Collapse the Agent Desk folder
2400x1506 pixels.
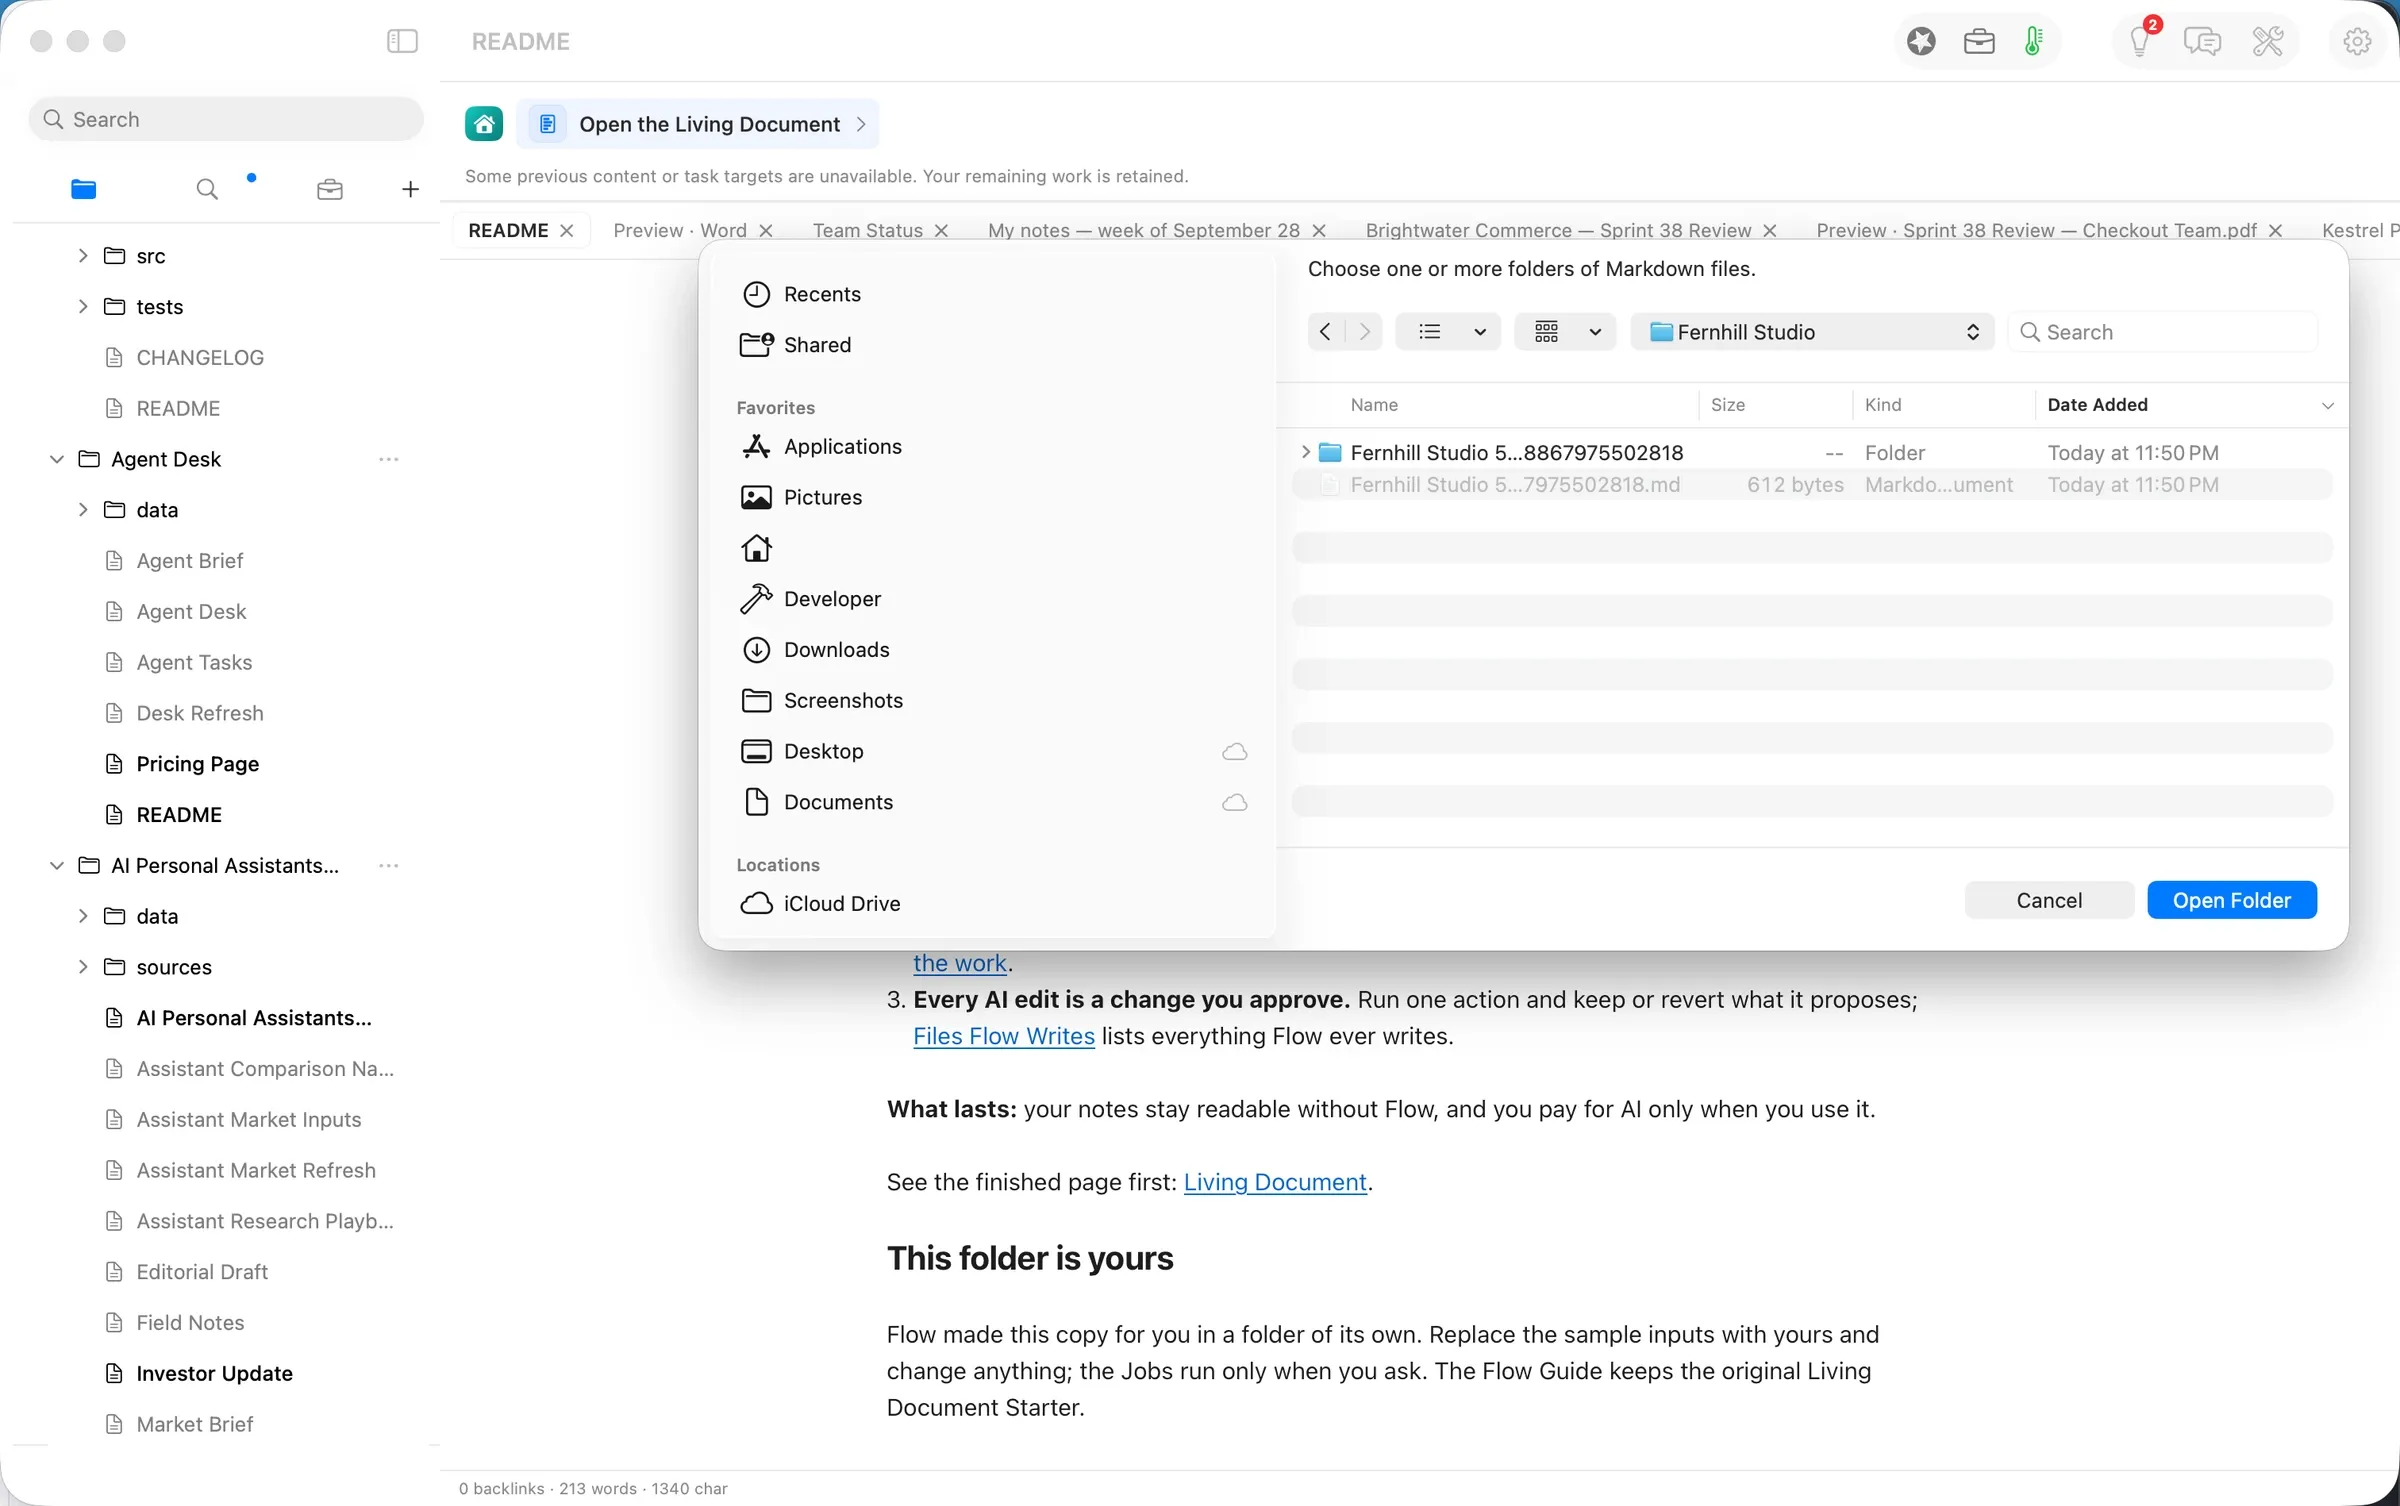pyautogui.click(x=57, y=459)
